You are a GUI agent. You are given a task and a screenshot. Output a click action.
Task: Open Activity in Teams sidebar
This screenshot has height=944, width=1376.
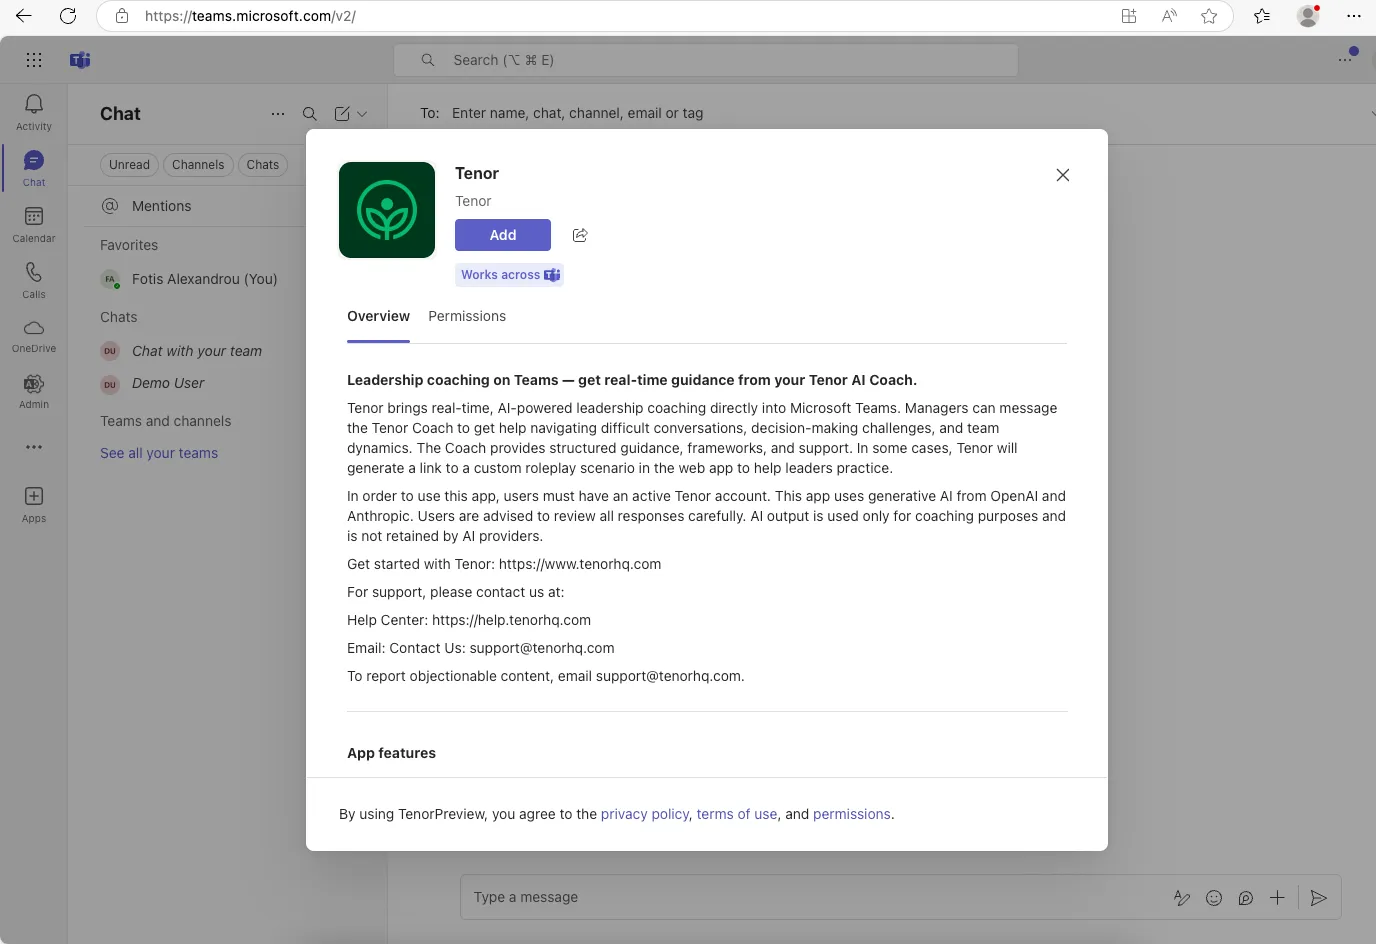pyautogui.click(x=34, y=112)
